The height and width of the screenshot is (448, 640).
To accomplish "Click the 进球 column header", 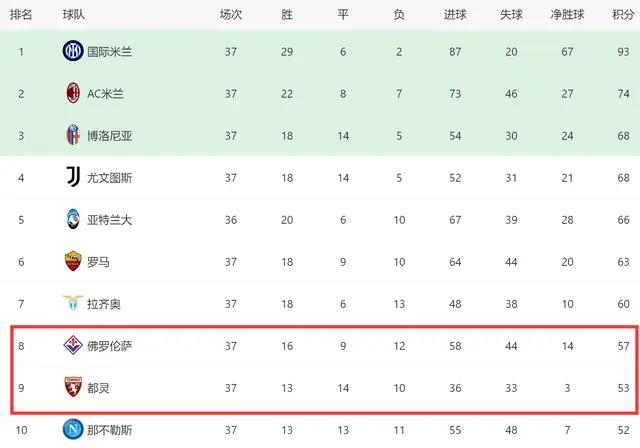I will [x=455, y=15].
